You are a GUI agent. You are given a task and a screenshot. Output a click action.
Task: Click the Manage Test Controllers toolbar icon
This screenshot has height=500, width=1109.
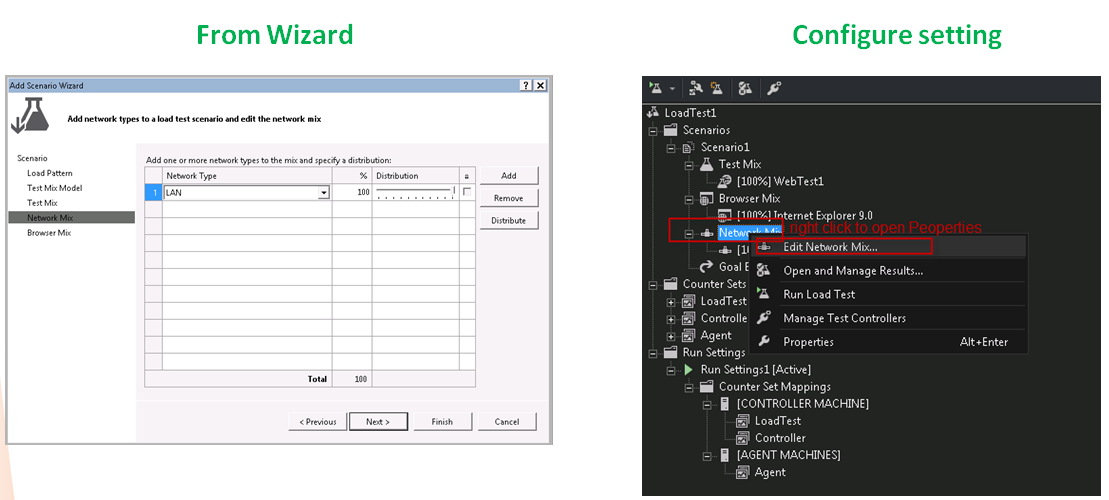tap(774, 88)
